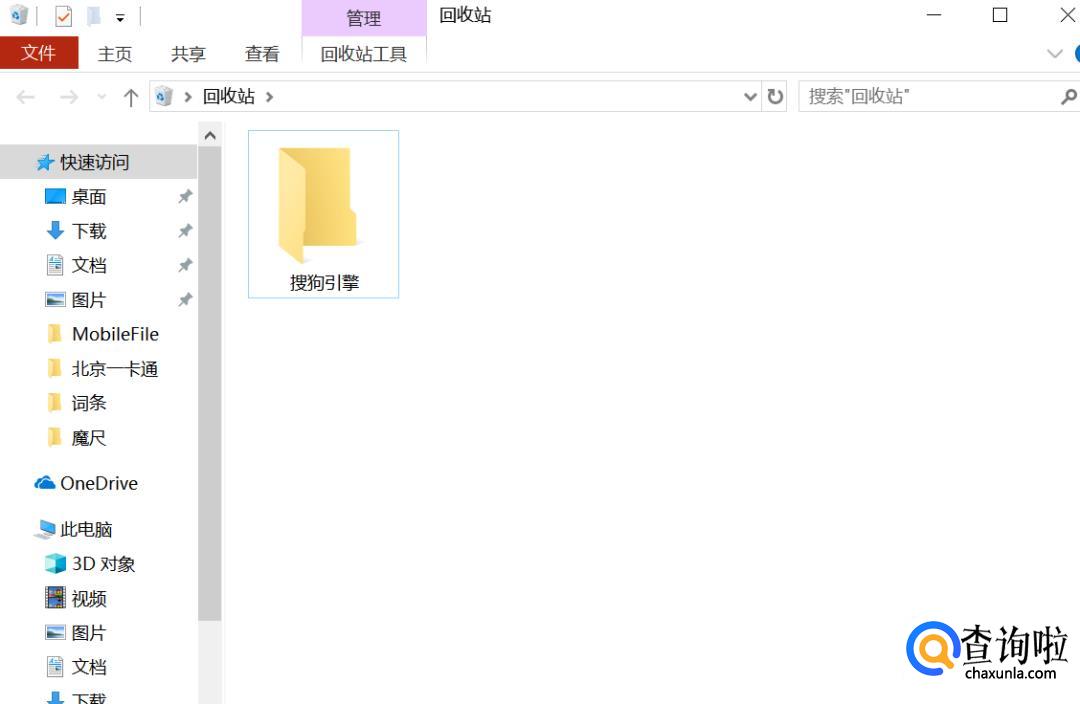Go back with the left arrow button
This screenshot has width=1080, height=704.
(26, 97)
